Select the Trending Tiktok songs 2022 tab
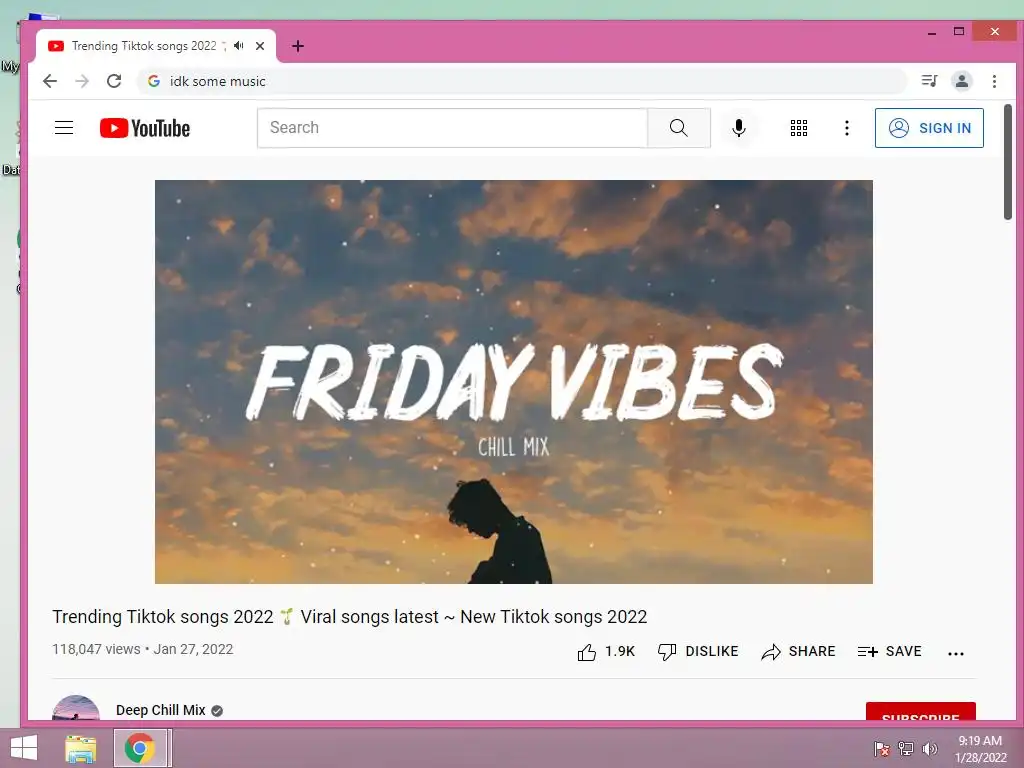The image size is (1024, 768). [x=155, y=46]
